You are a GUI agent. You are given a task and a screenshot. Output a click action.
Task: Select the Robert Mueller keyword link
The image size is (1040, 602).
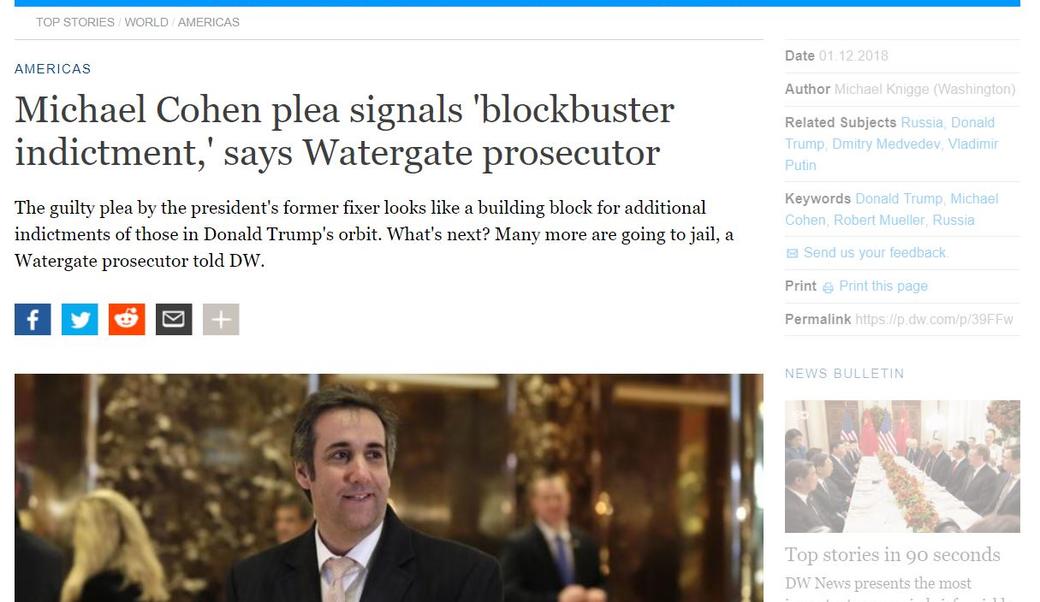(878, 220)
